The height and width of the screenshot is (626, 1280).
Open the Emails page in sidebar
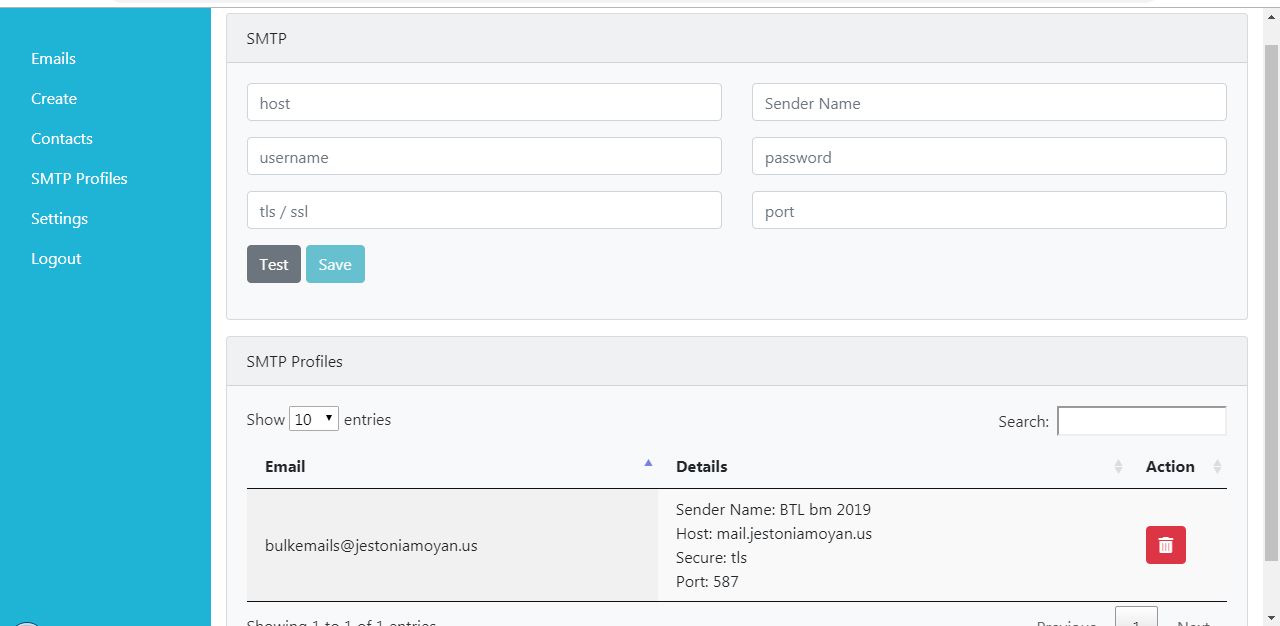click(53, 58)
